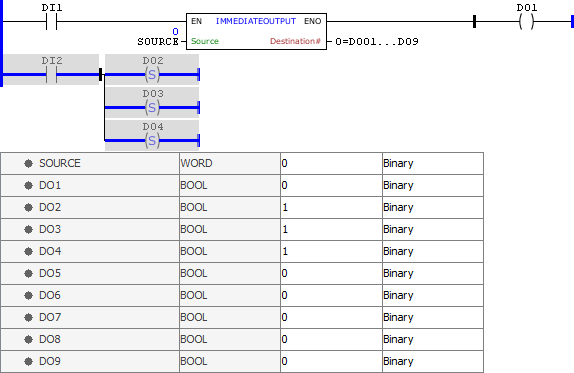Select the DO4 row name cell

(x=90, y=251)
